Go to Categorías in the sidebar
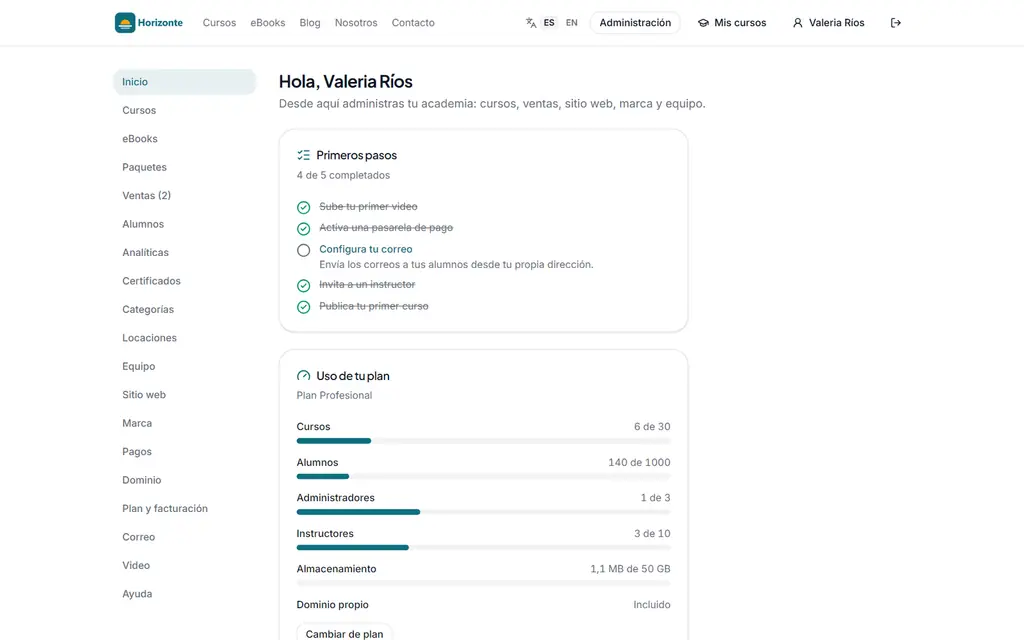The width and height of the screenshot is (1024, 640). click(184, 310)
